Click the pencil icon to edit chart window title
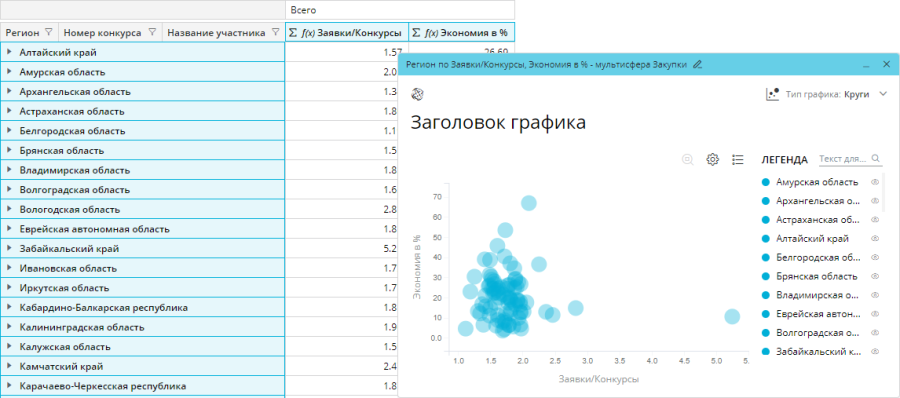Screen dimensions: 900x398 pos(697,64)
